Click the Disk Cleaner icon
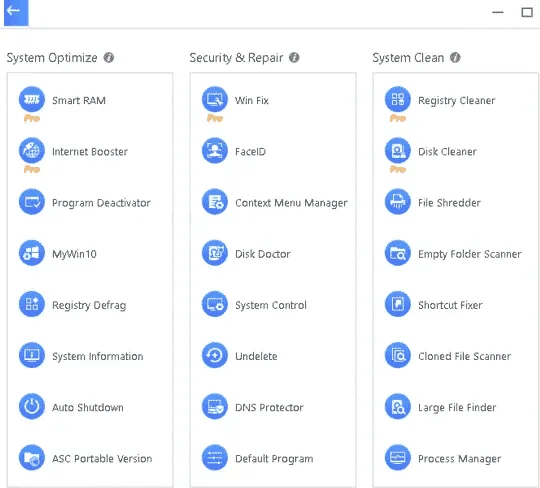 pos(398,151)
